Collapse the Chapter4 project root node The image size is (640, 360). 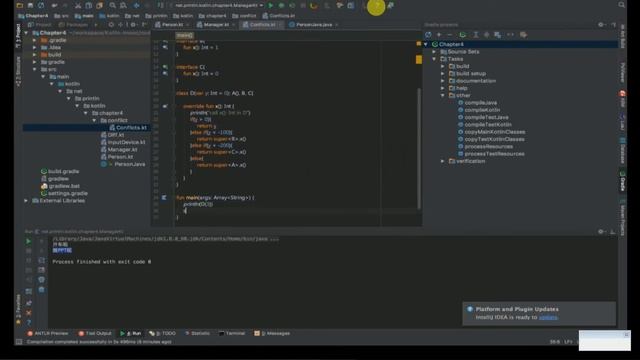click(x=27, y=33)
